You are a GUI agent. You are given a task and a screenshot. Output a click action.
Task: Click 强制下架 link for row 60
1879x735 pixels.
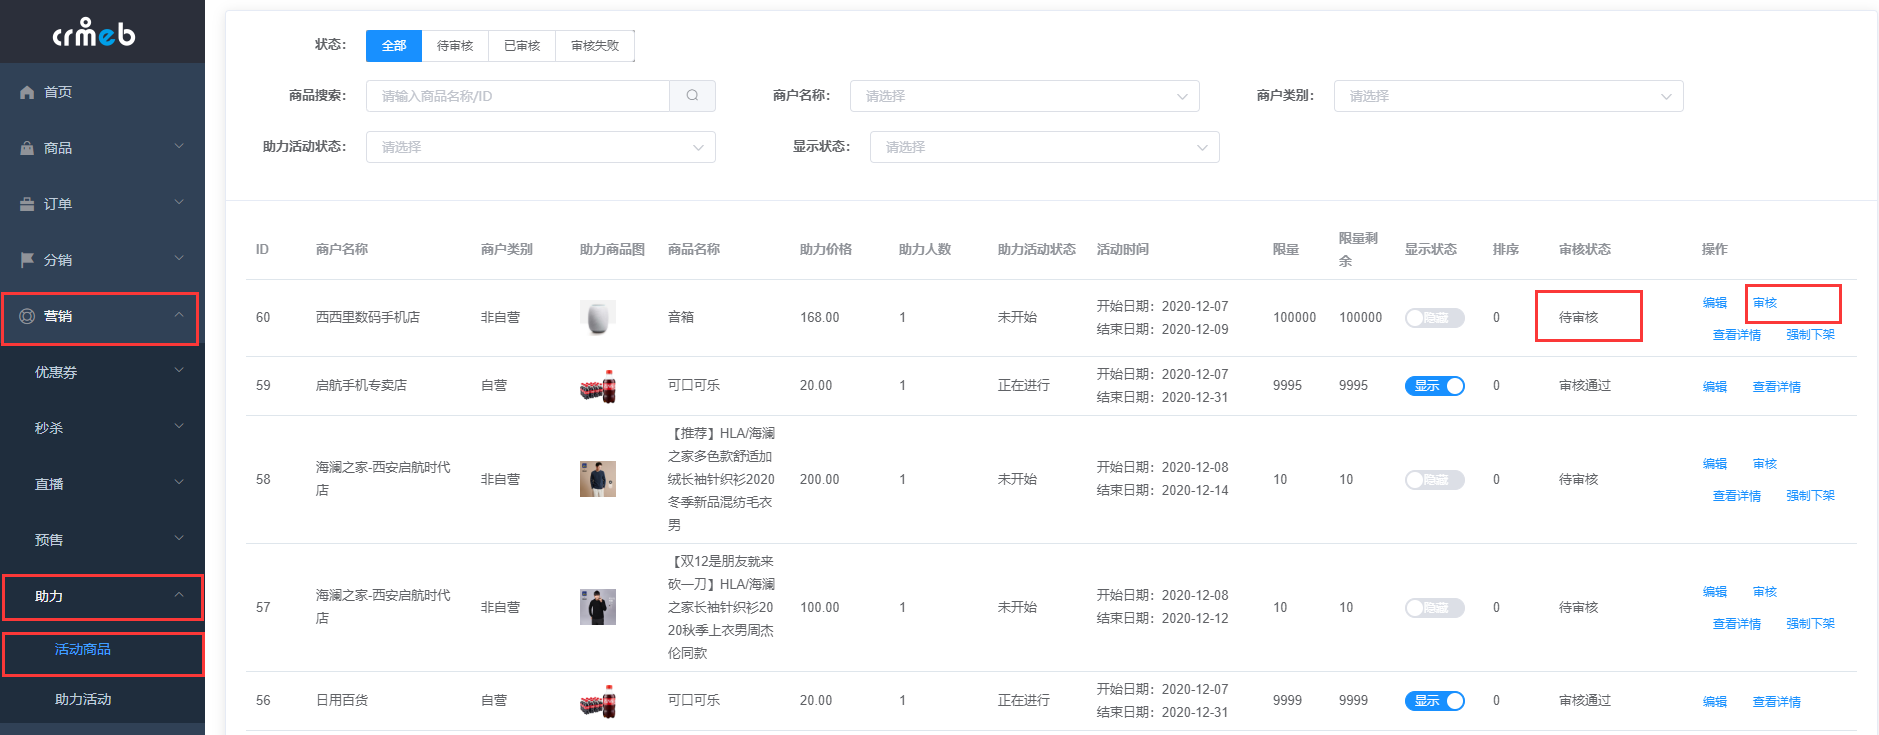(1811, 335)
